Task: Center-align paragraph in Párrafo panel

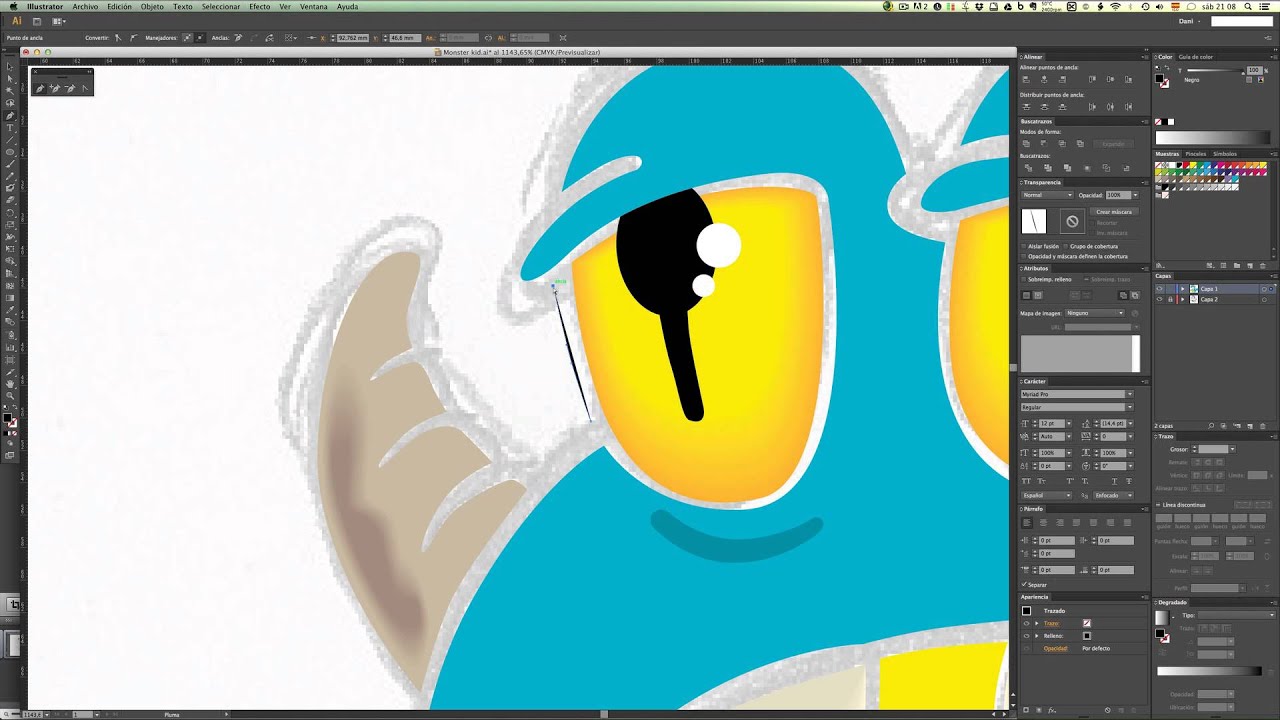Action: point(1043,522)
